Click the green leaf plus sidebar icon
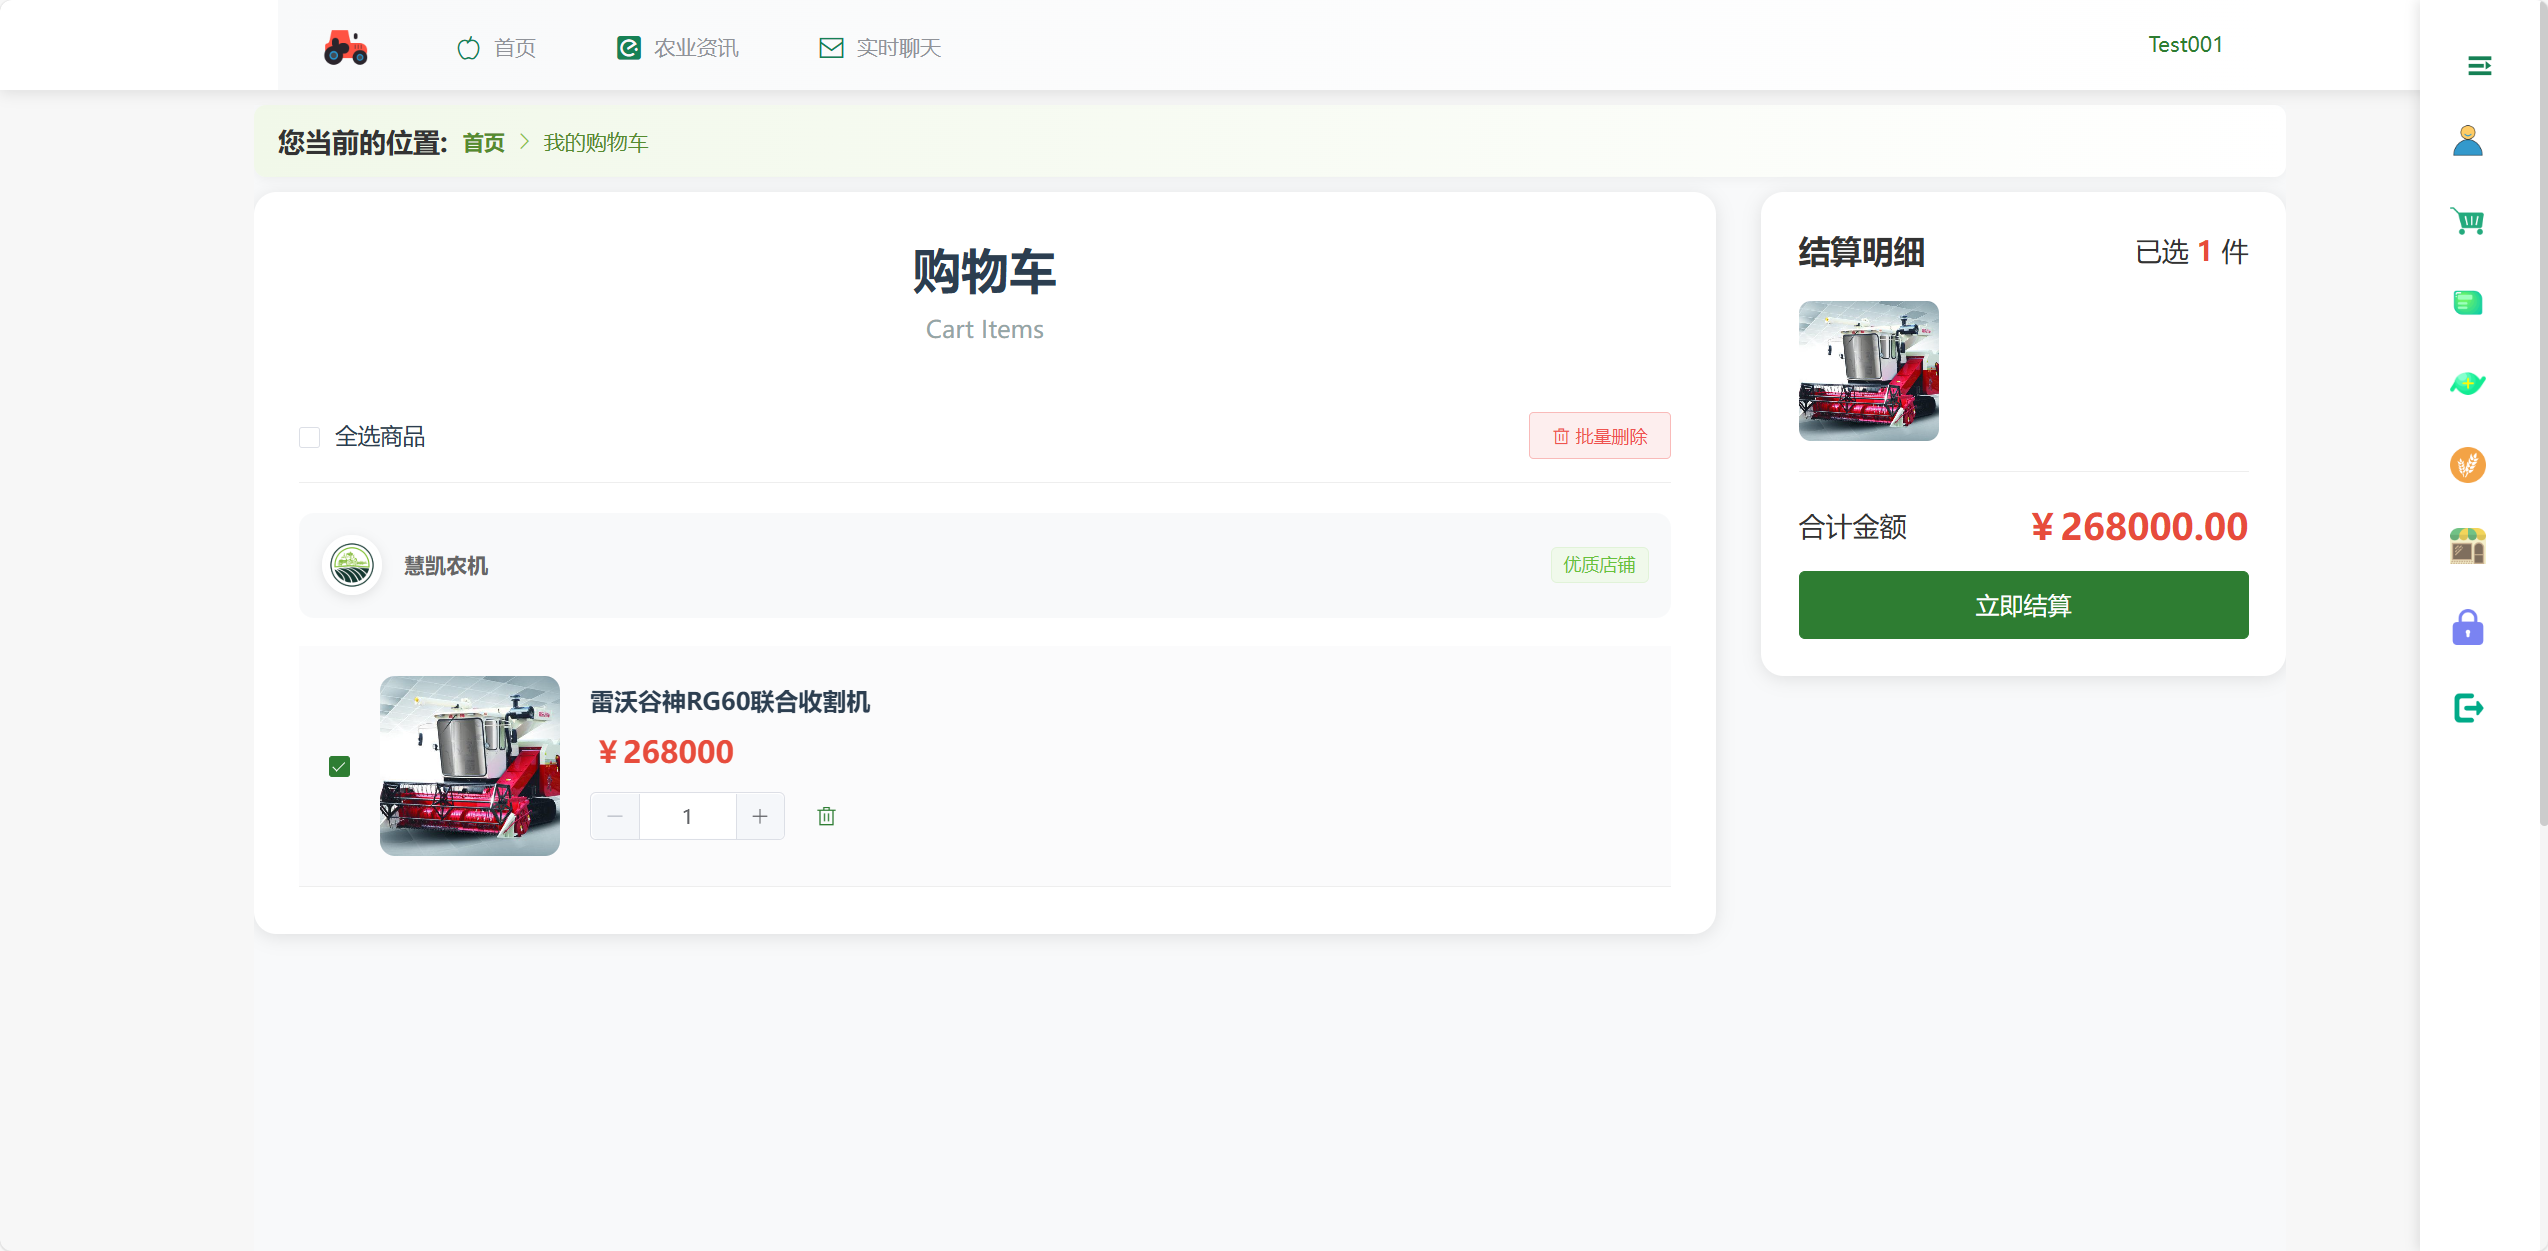The width and height of the screenshot is (2548, 1251). click(x=2468, y=384)
